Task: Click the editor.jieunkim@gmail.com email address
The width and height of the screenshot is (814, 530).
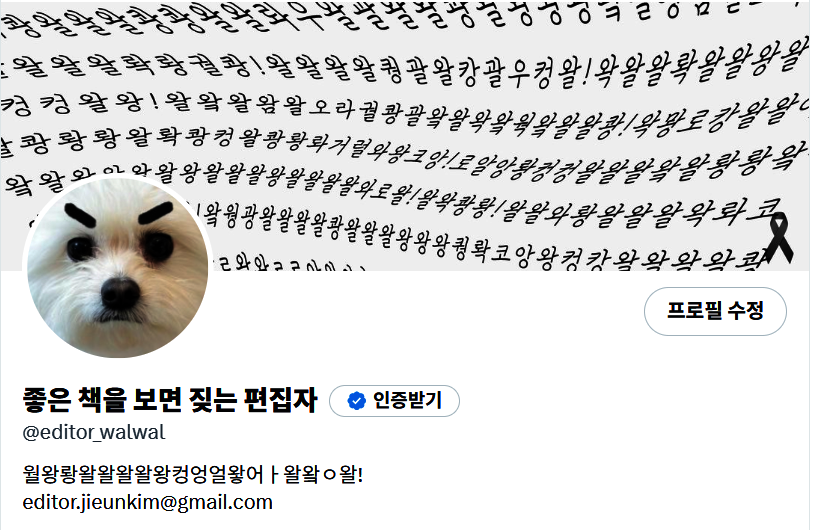Action: 147,502
